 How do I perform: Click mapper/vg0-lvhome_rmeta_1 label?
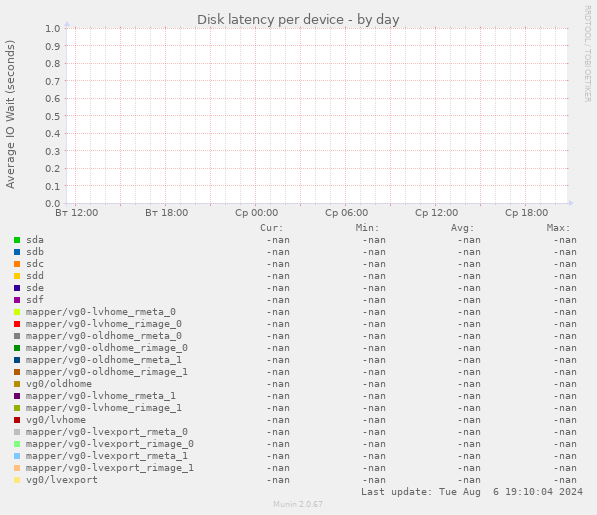pyautogui.click(x=101, y=396)
